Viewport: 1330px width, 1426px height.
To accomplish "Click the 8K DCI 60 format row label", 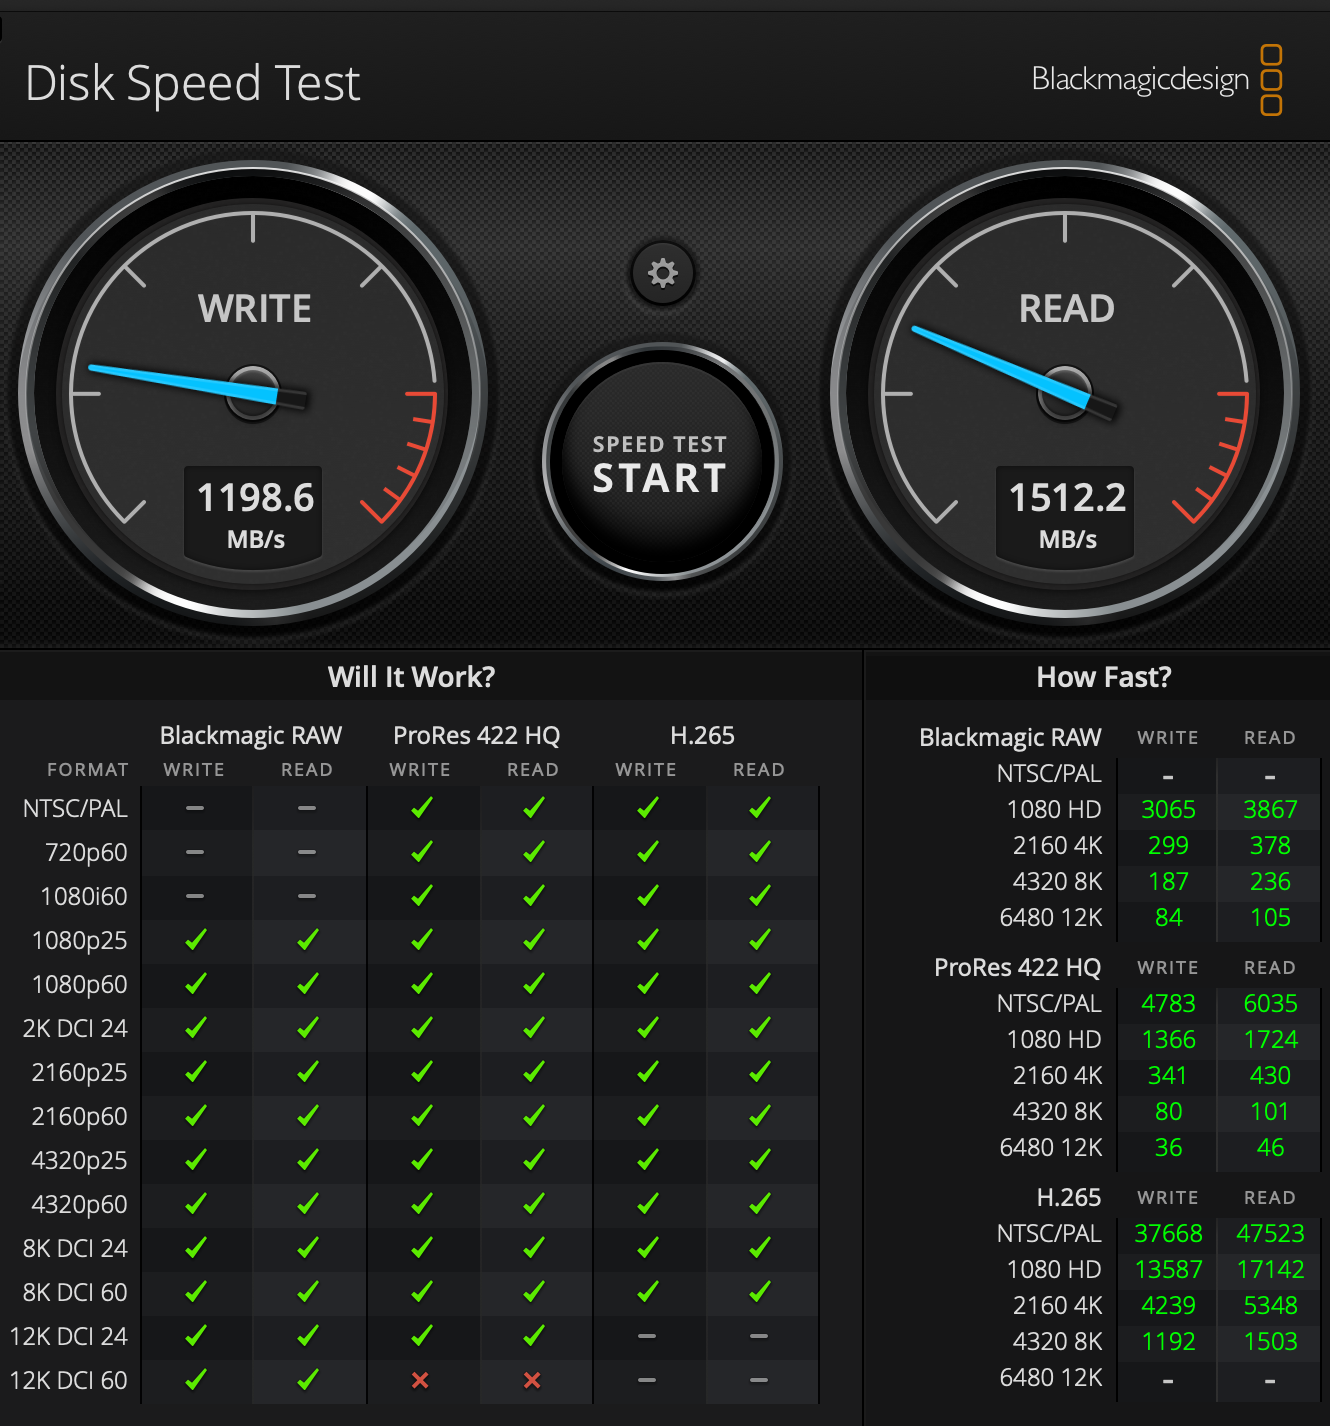I will 75,1292.
